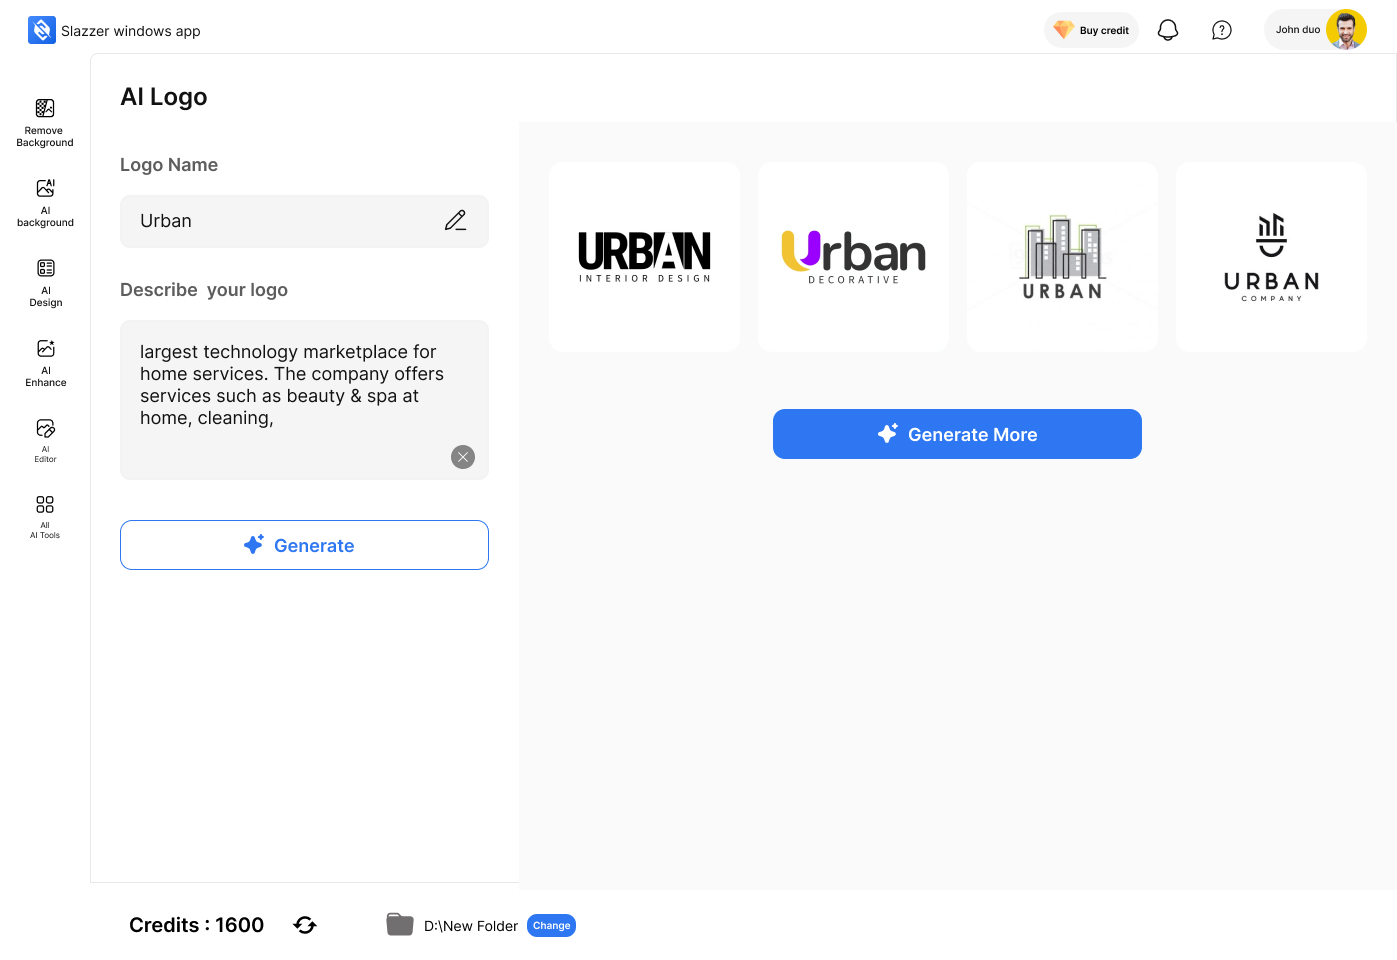The height and width of the screenshot is (960, 1397).
Task: Open the AI Design tool
Action: [x=45, y=282]
